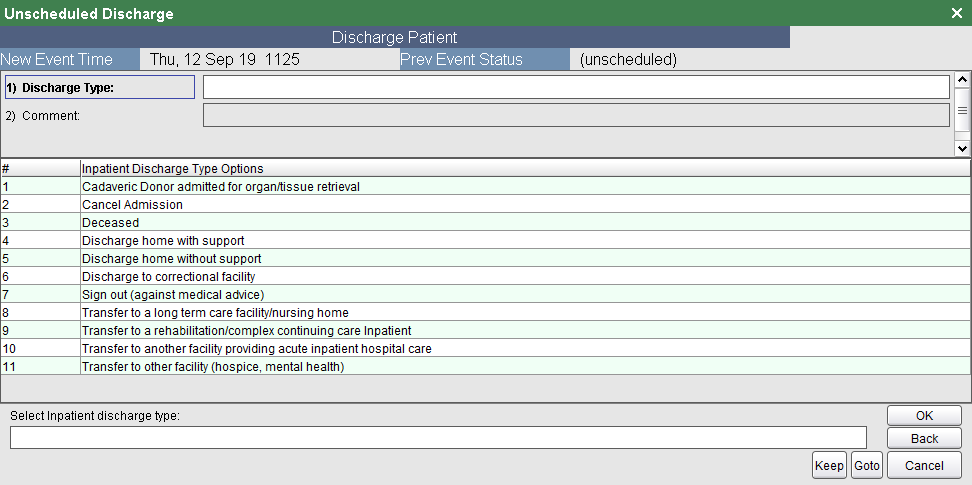Pick Transfer to another facility providing acute care

coord(485,349)
